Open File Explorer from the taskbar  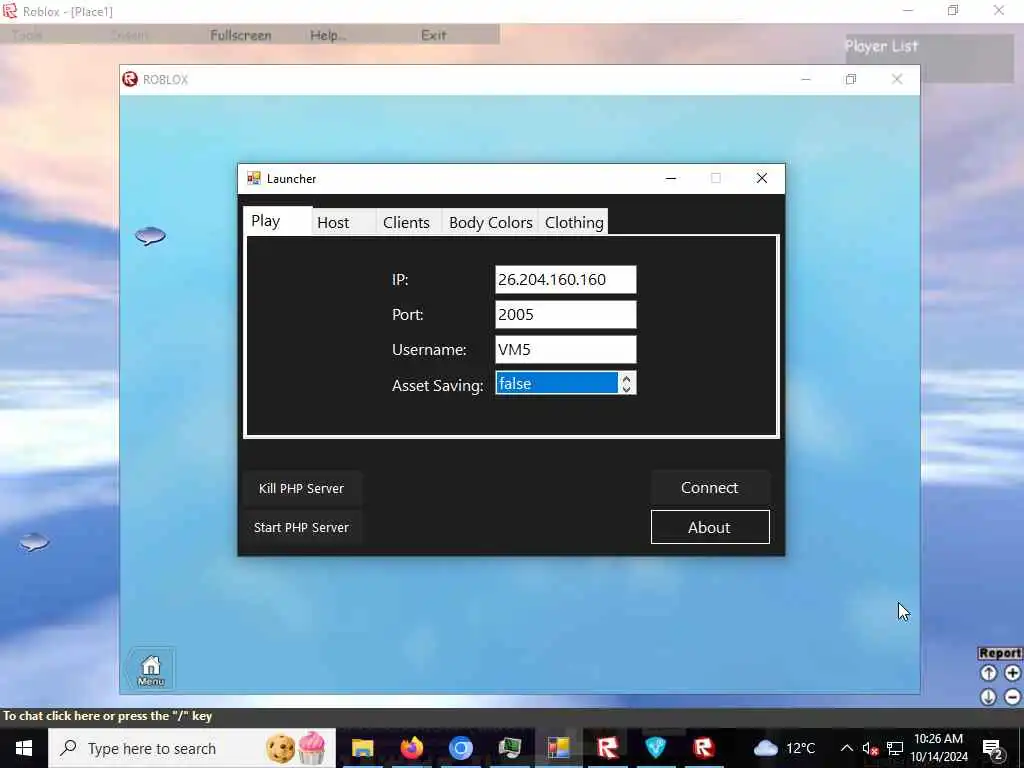pos(362,748)
